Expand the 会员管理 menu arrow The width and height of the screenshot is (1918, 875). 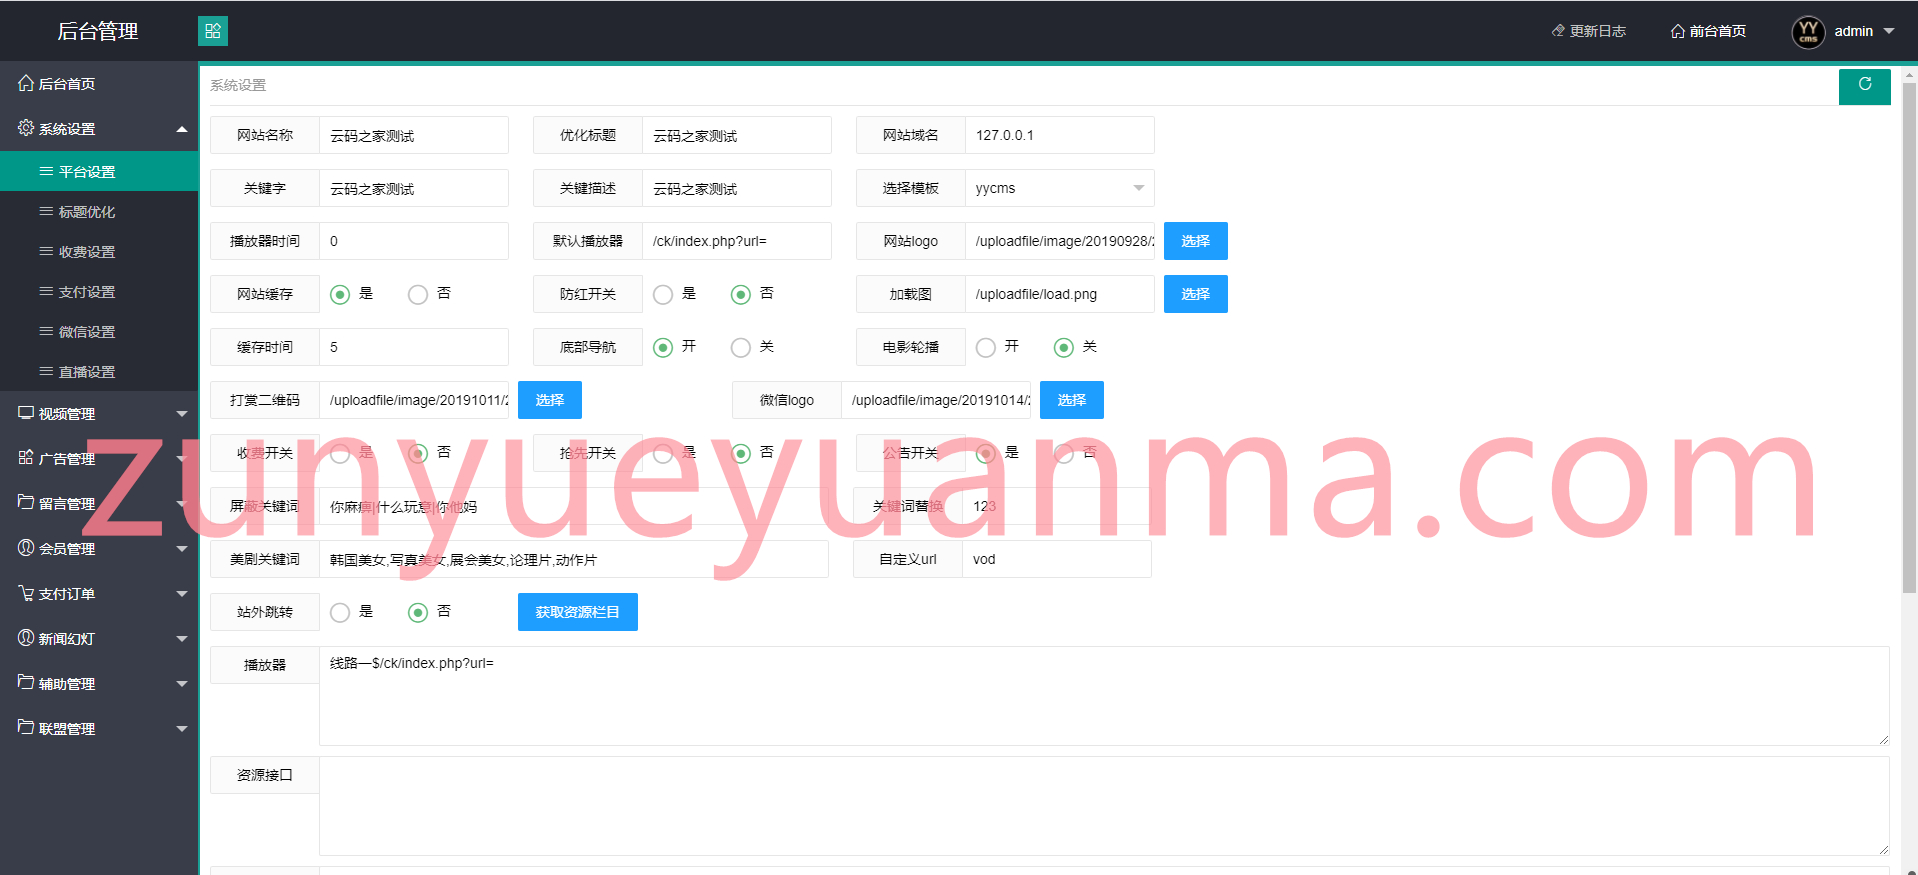182,549
